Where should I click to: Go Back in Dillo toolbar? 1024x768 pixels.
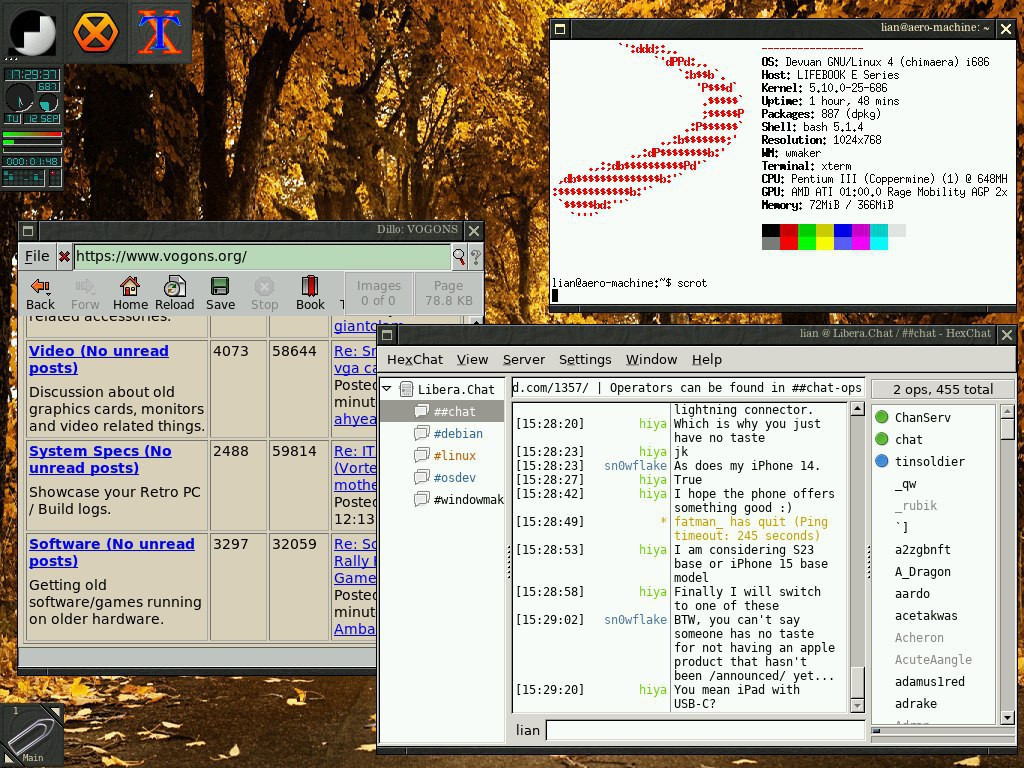40,293
